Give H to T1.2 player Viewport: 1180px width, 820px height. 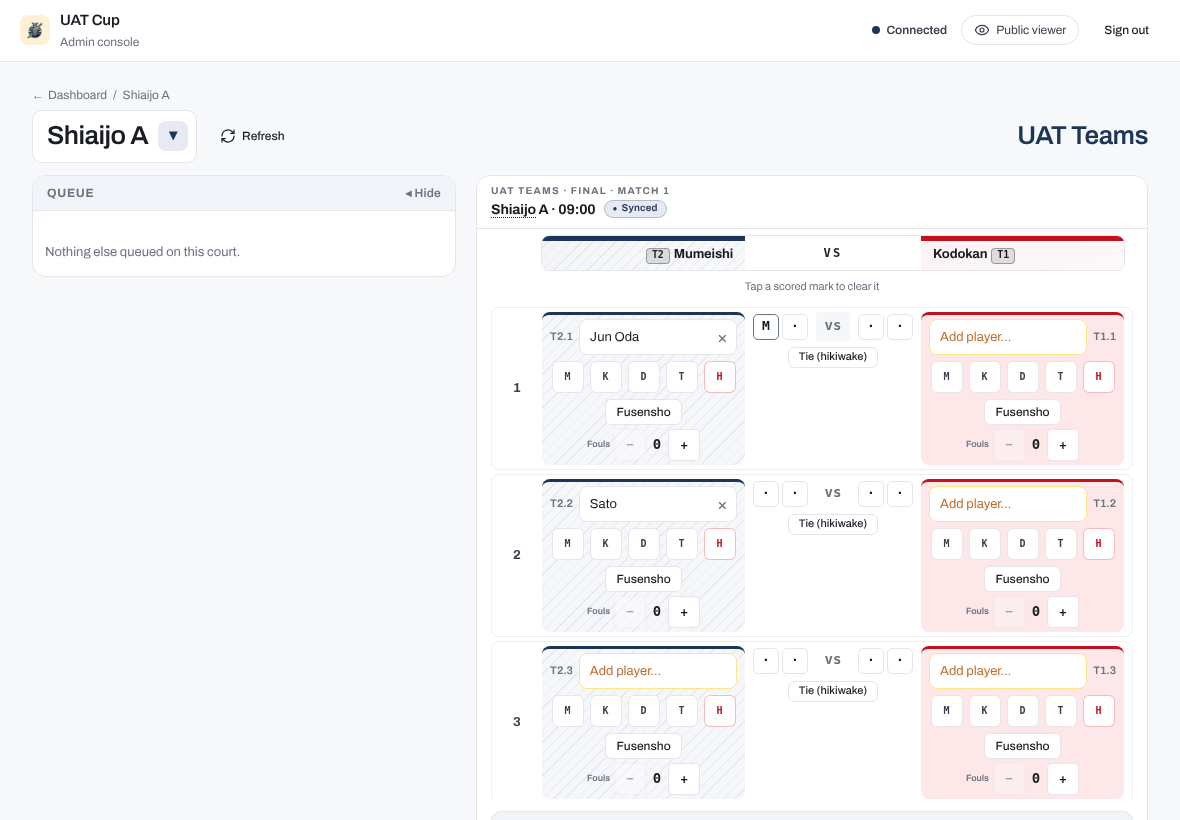coord(1099,544)
